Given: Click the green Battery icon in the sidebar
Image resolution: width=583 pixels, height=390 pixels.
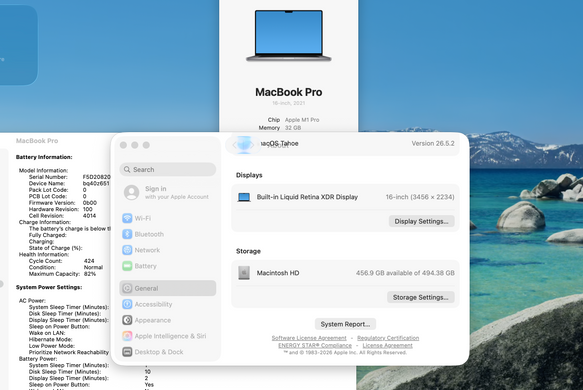Looking at the screenshot, I should (127, 266).
